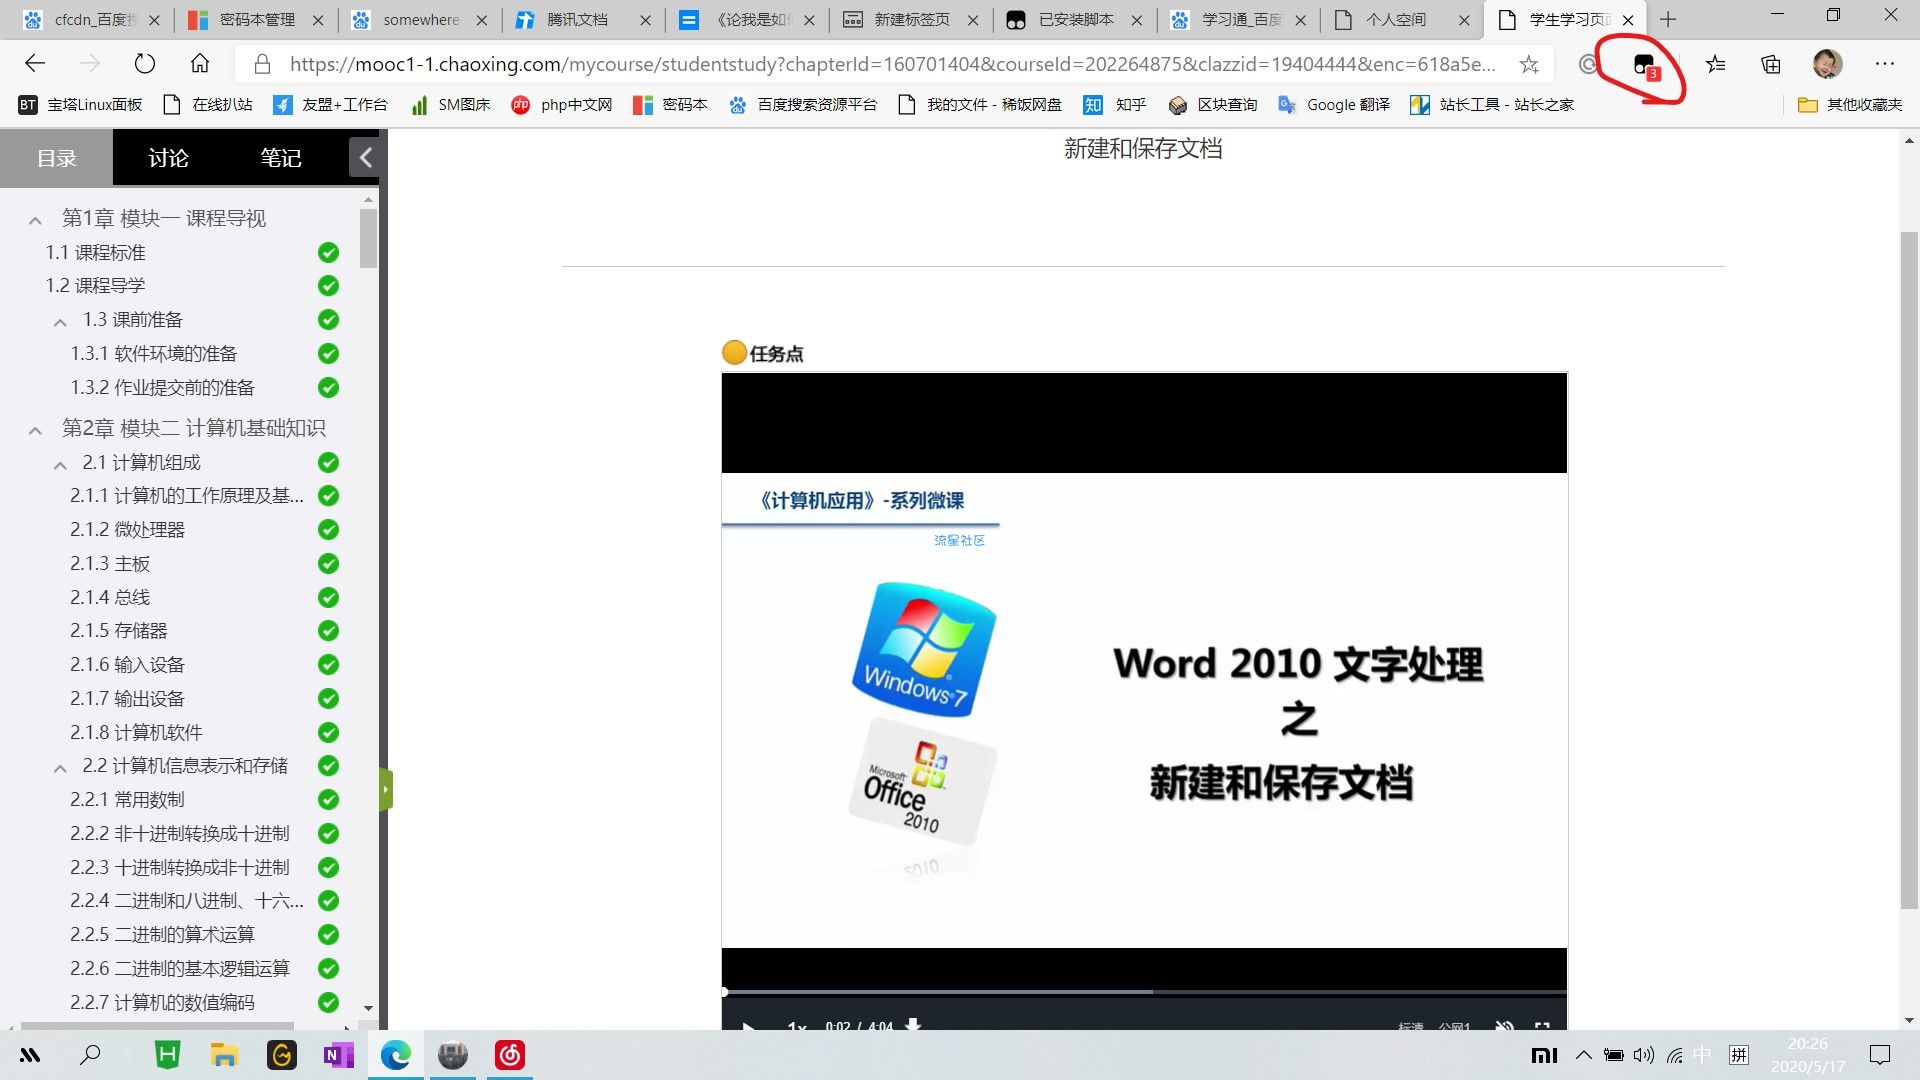Click the green check mark for 2.2.1 常用数制

coord(328,800)
